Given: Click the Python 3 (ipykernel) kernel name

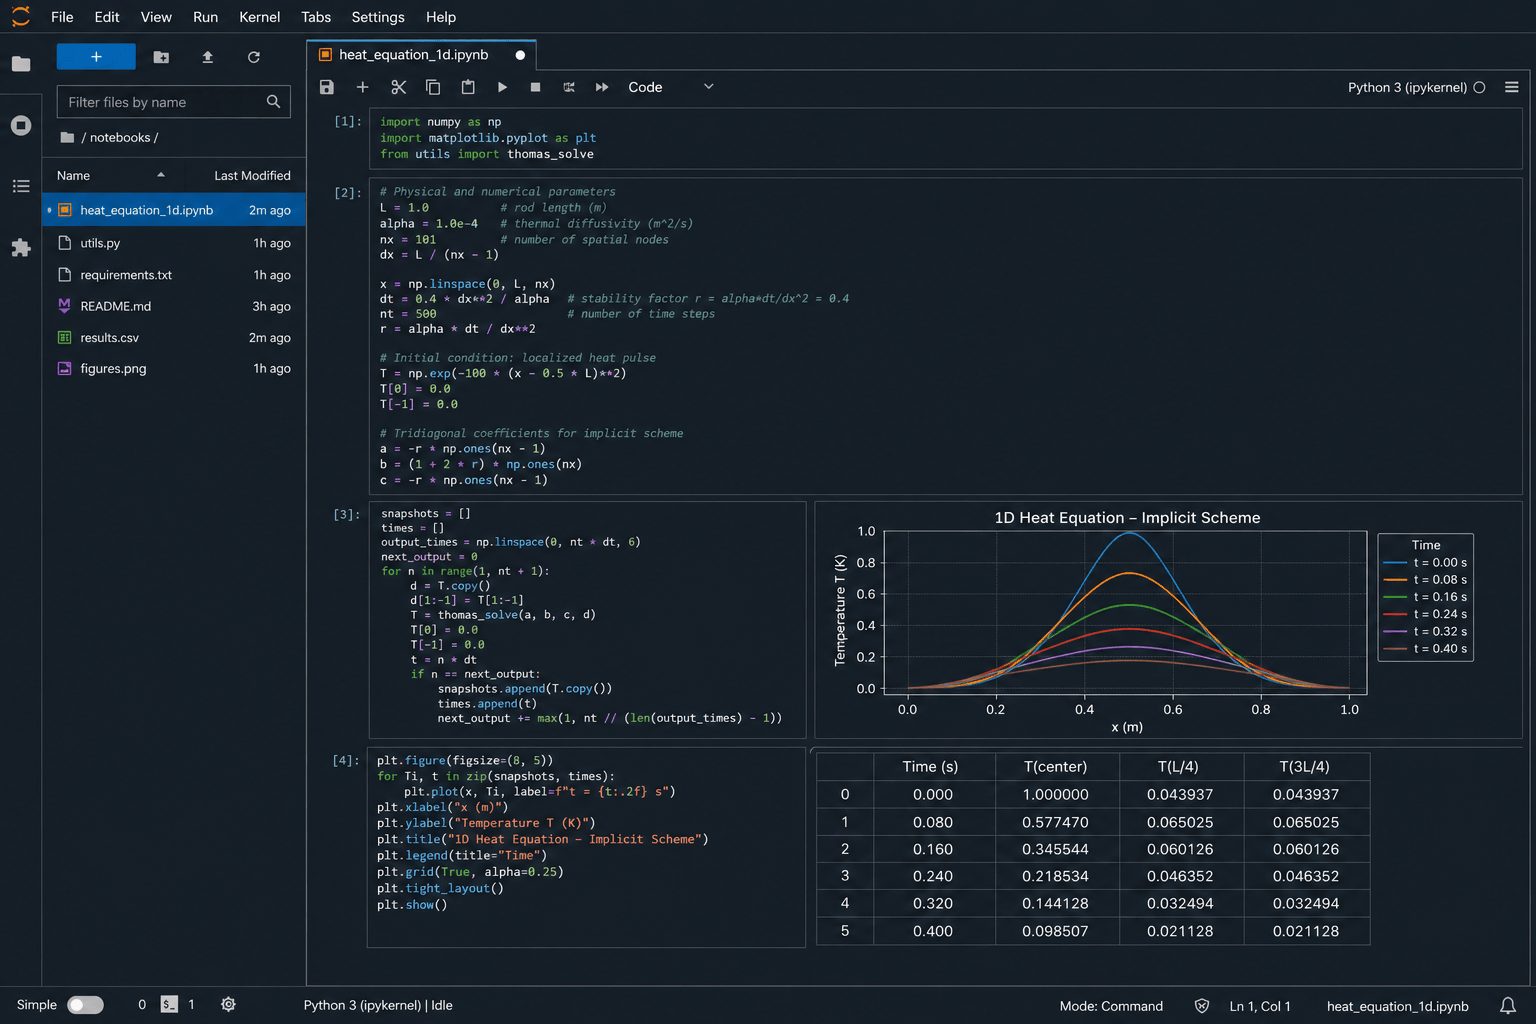Looking at the screenshot, I should [1407, 87].
